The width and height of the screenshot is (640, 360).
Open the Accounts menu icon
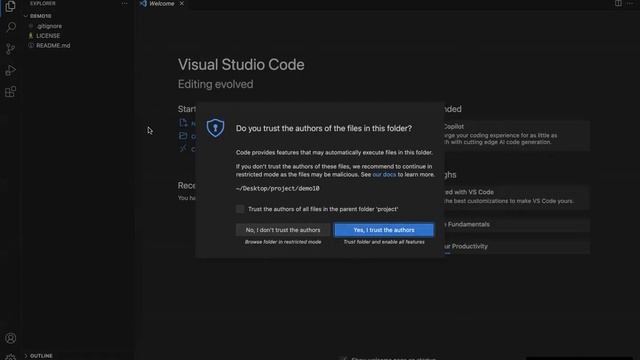coord(11,338)
